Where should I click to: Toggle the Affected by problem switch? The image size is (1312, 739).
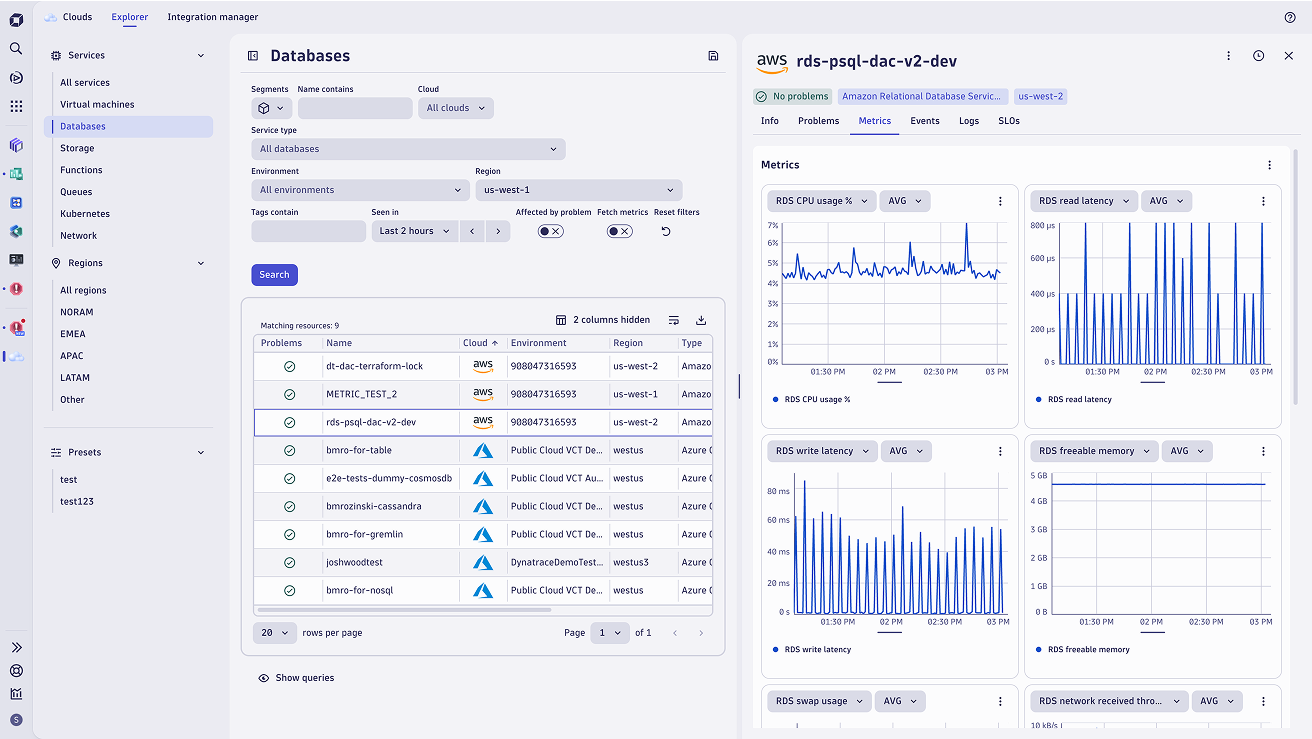550,231
